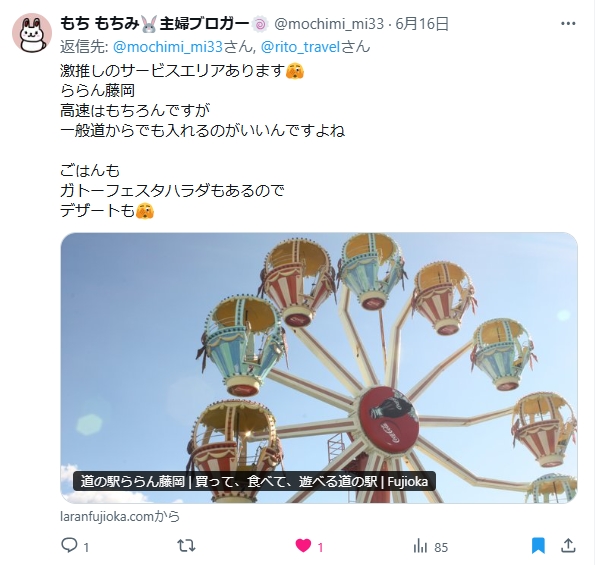Click the @mochimi_mi33 handle in header
This screenshot has height=565, width=595.
329,24
